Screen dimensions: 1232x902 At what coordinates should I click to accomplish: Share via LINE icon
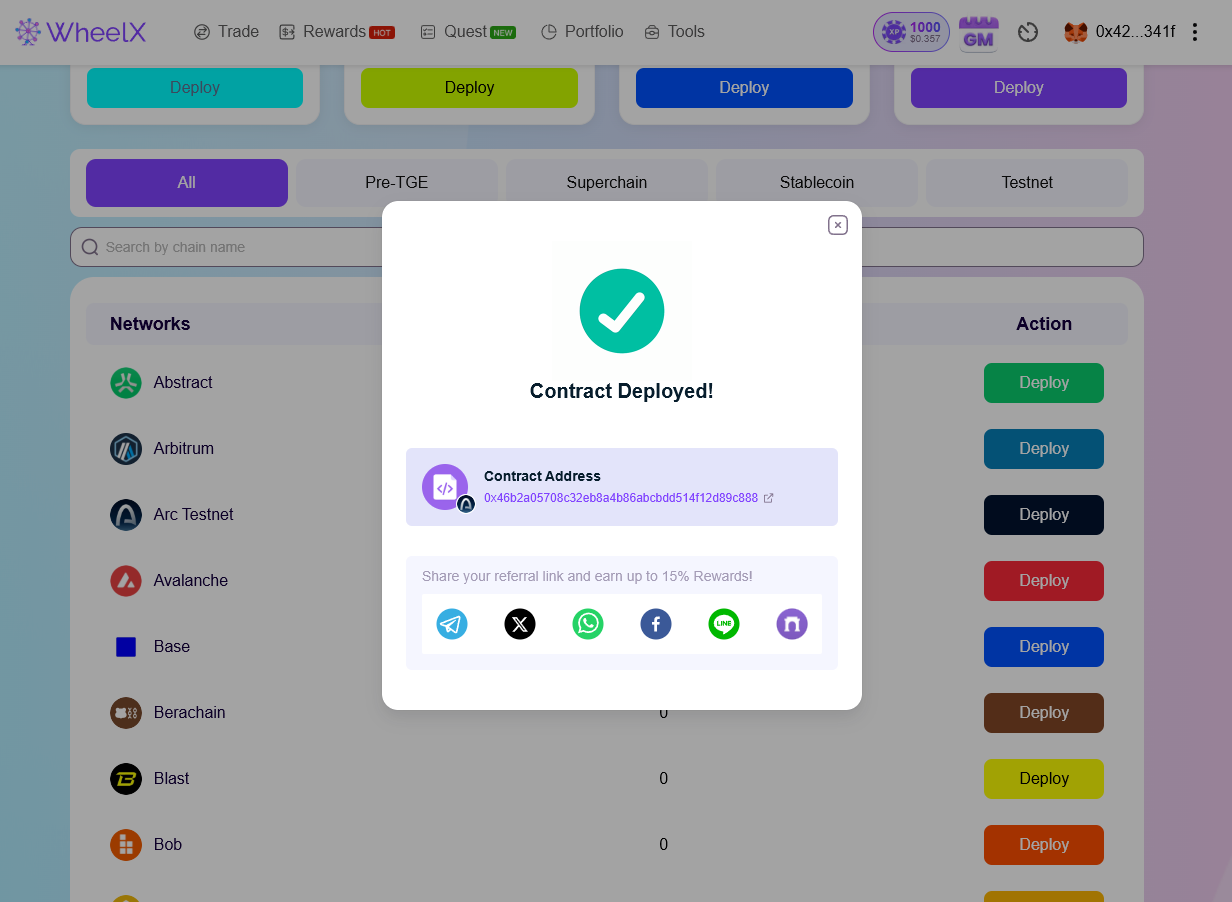[x=724, y=624]
